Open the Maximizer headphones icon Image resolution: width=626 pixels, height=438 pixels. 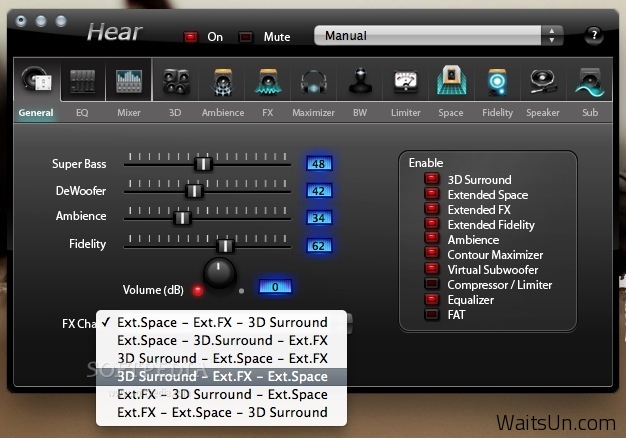point(314,82)
